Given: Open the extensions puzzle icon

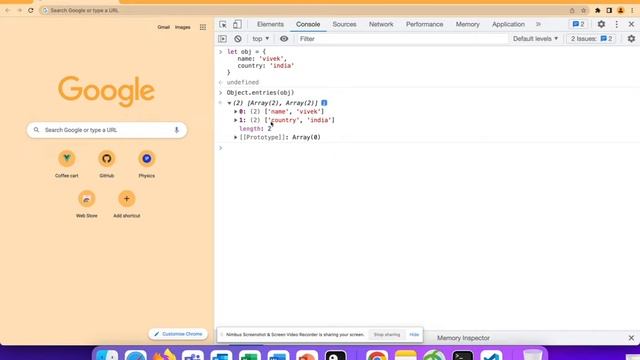Looking at the screenshot, I should [598, 10].
